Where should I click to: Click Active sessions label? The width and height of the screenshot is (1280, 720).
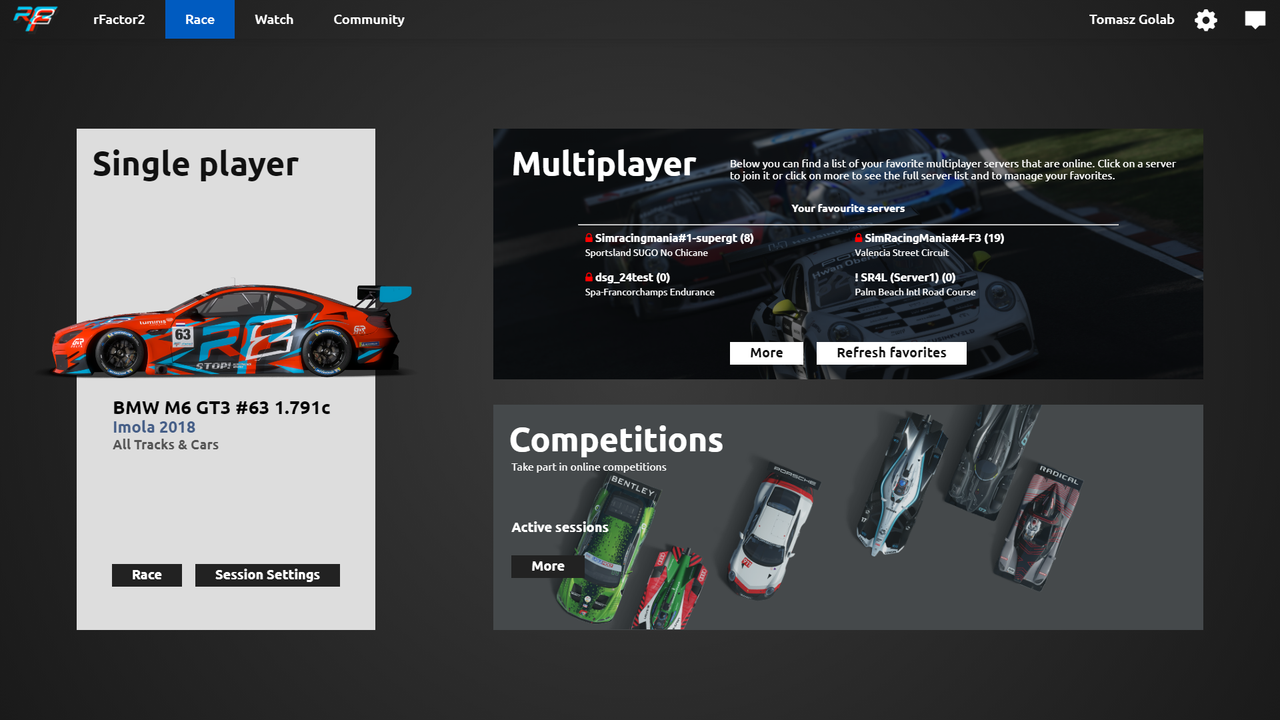[x=560, y=527]
